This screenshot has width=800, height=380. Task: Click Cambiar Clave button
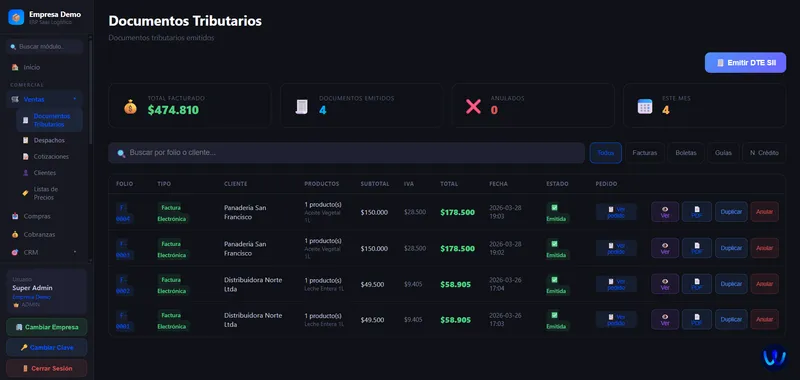[x=46, y=347]
